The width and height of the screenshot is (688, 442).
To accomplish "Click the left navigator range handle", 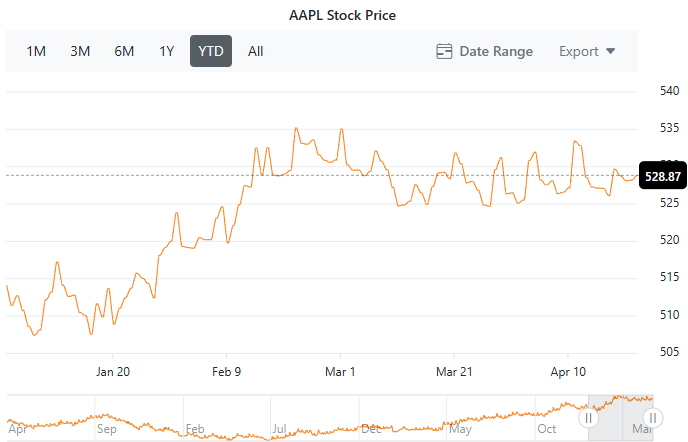I will (589, 418).
